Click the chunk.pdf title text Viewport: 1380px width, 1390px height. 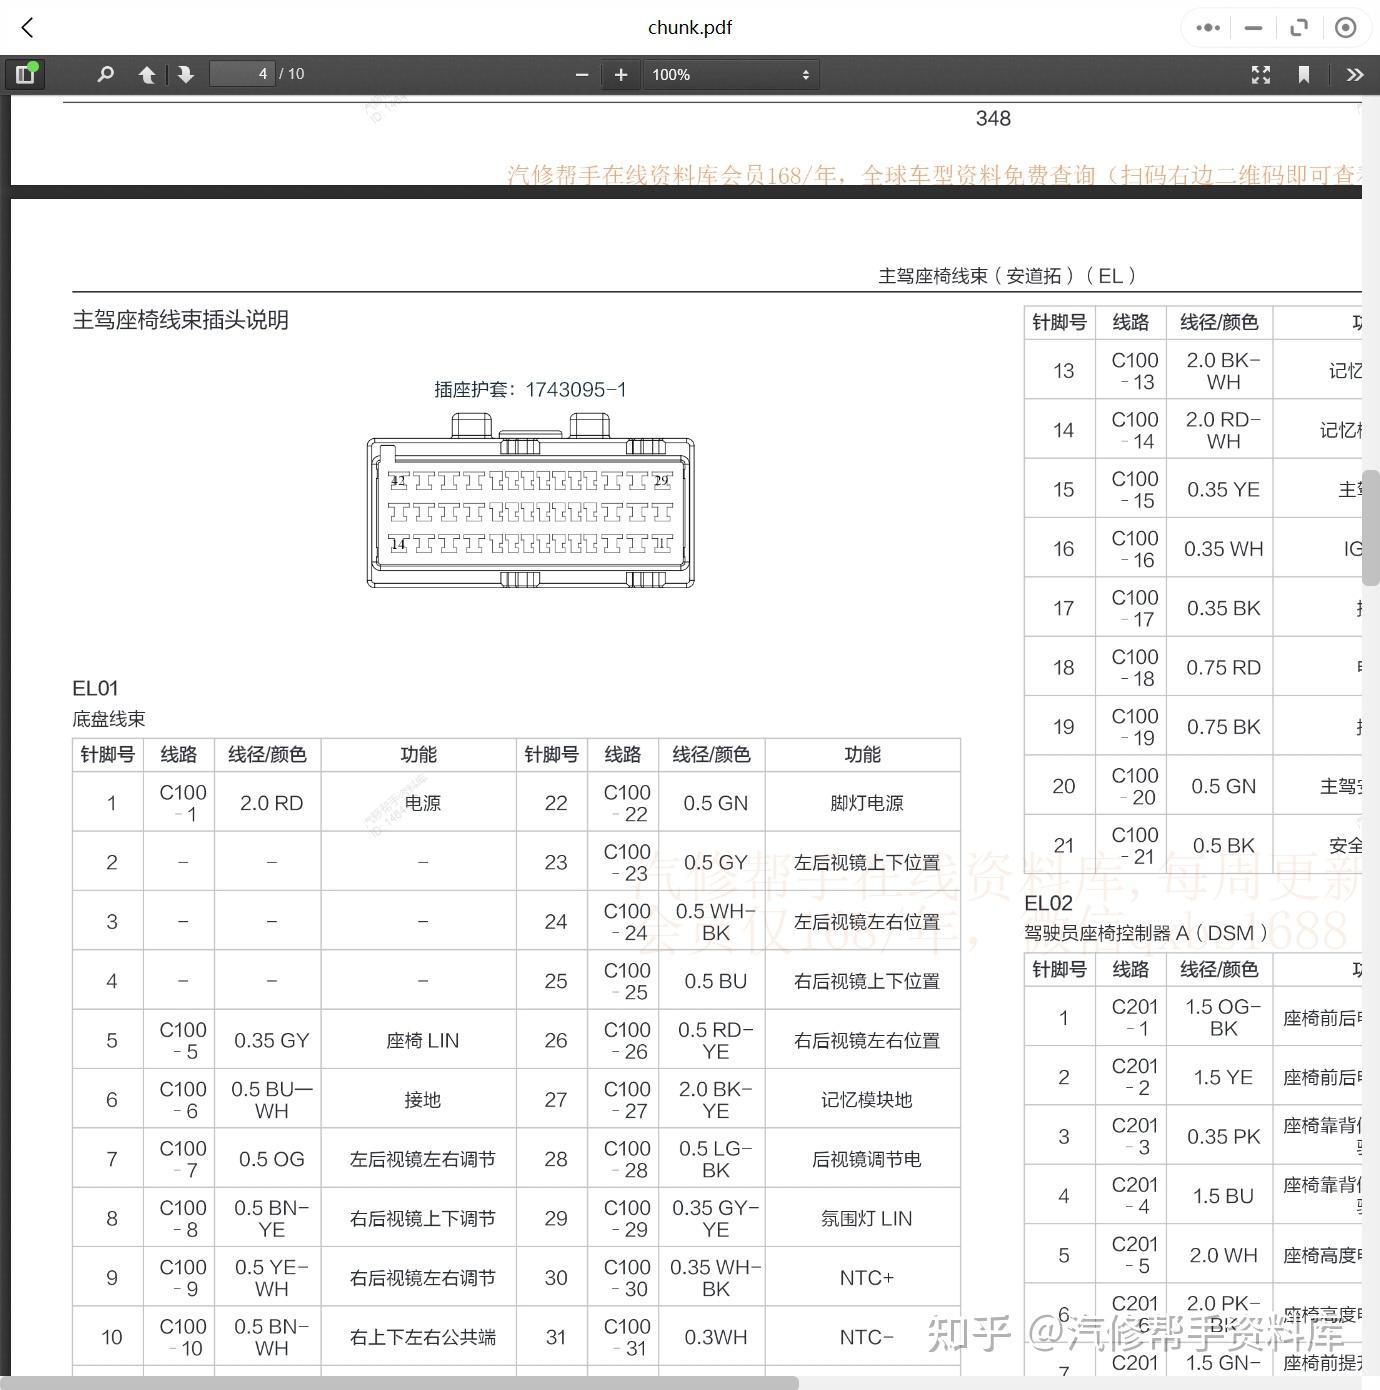pos(689,27)
